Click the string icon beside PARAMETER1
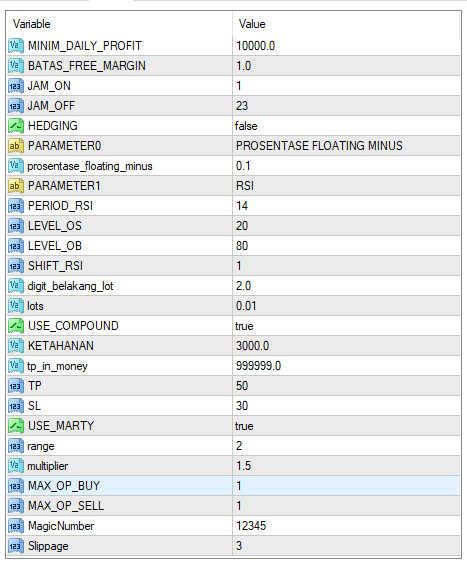Screen dimensions: 467x565 click(x=15, y=186)
